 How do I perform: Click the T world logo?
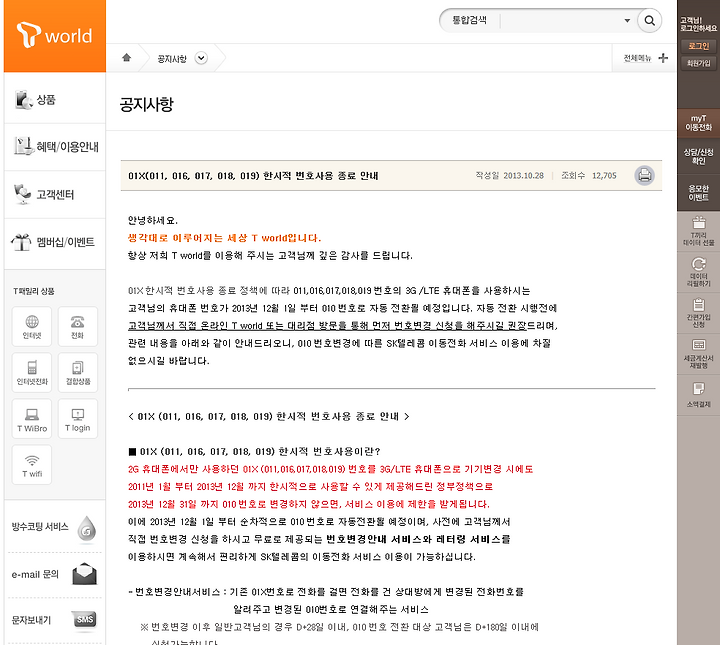click(x=54, y=35)
